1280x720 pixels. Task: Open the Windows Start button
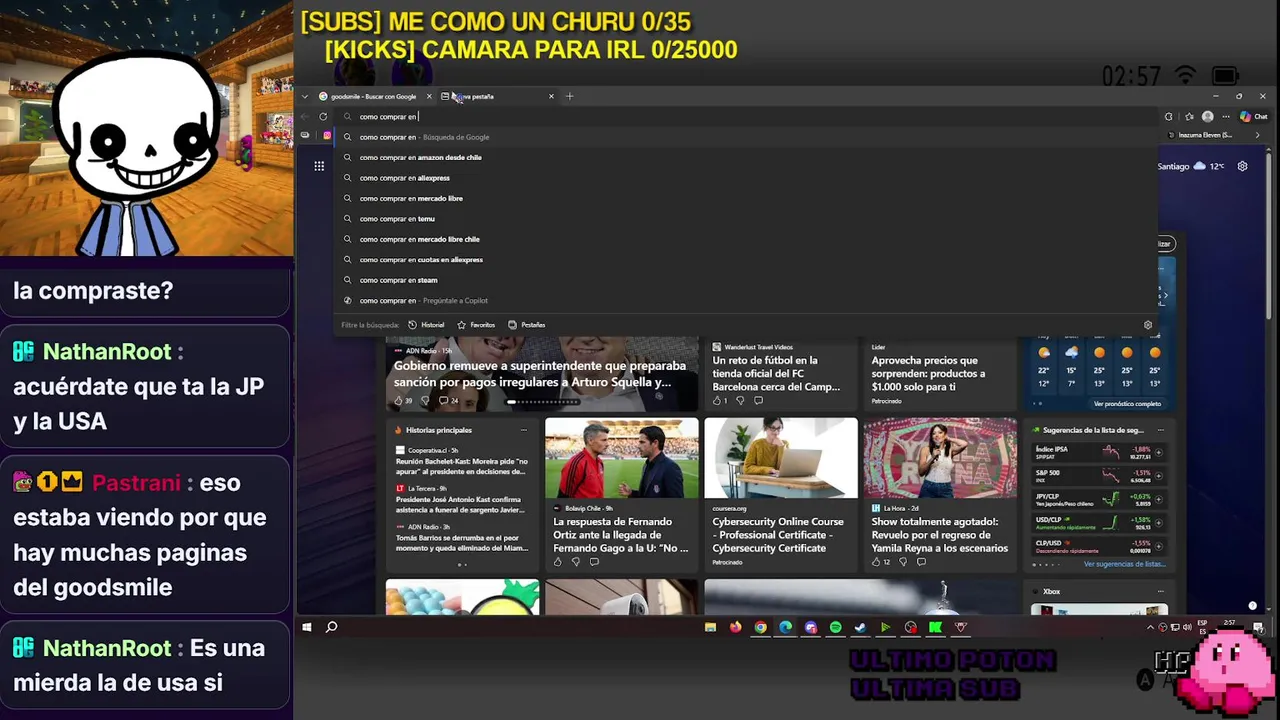pos(307,627)
